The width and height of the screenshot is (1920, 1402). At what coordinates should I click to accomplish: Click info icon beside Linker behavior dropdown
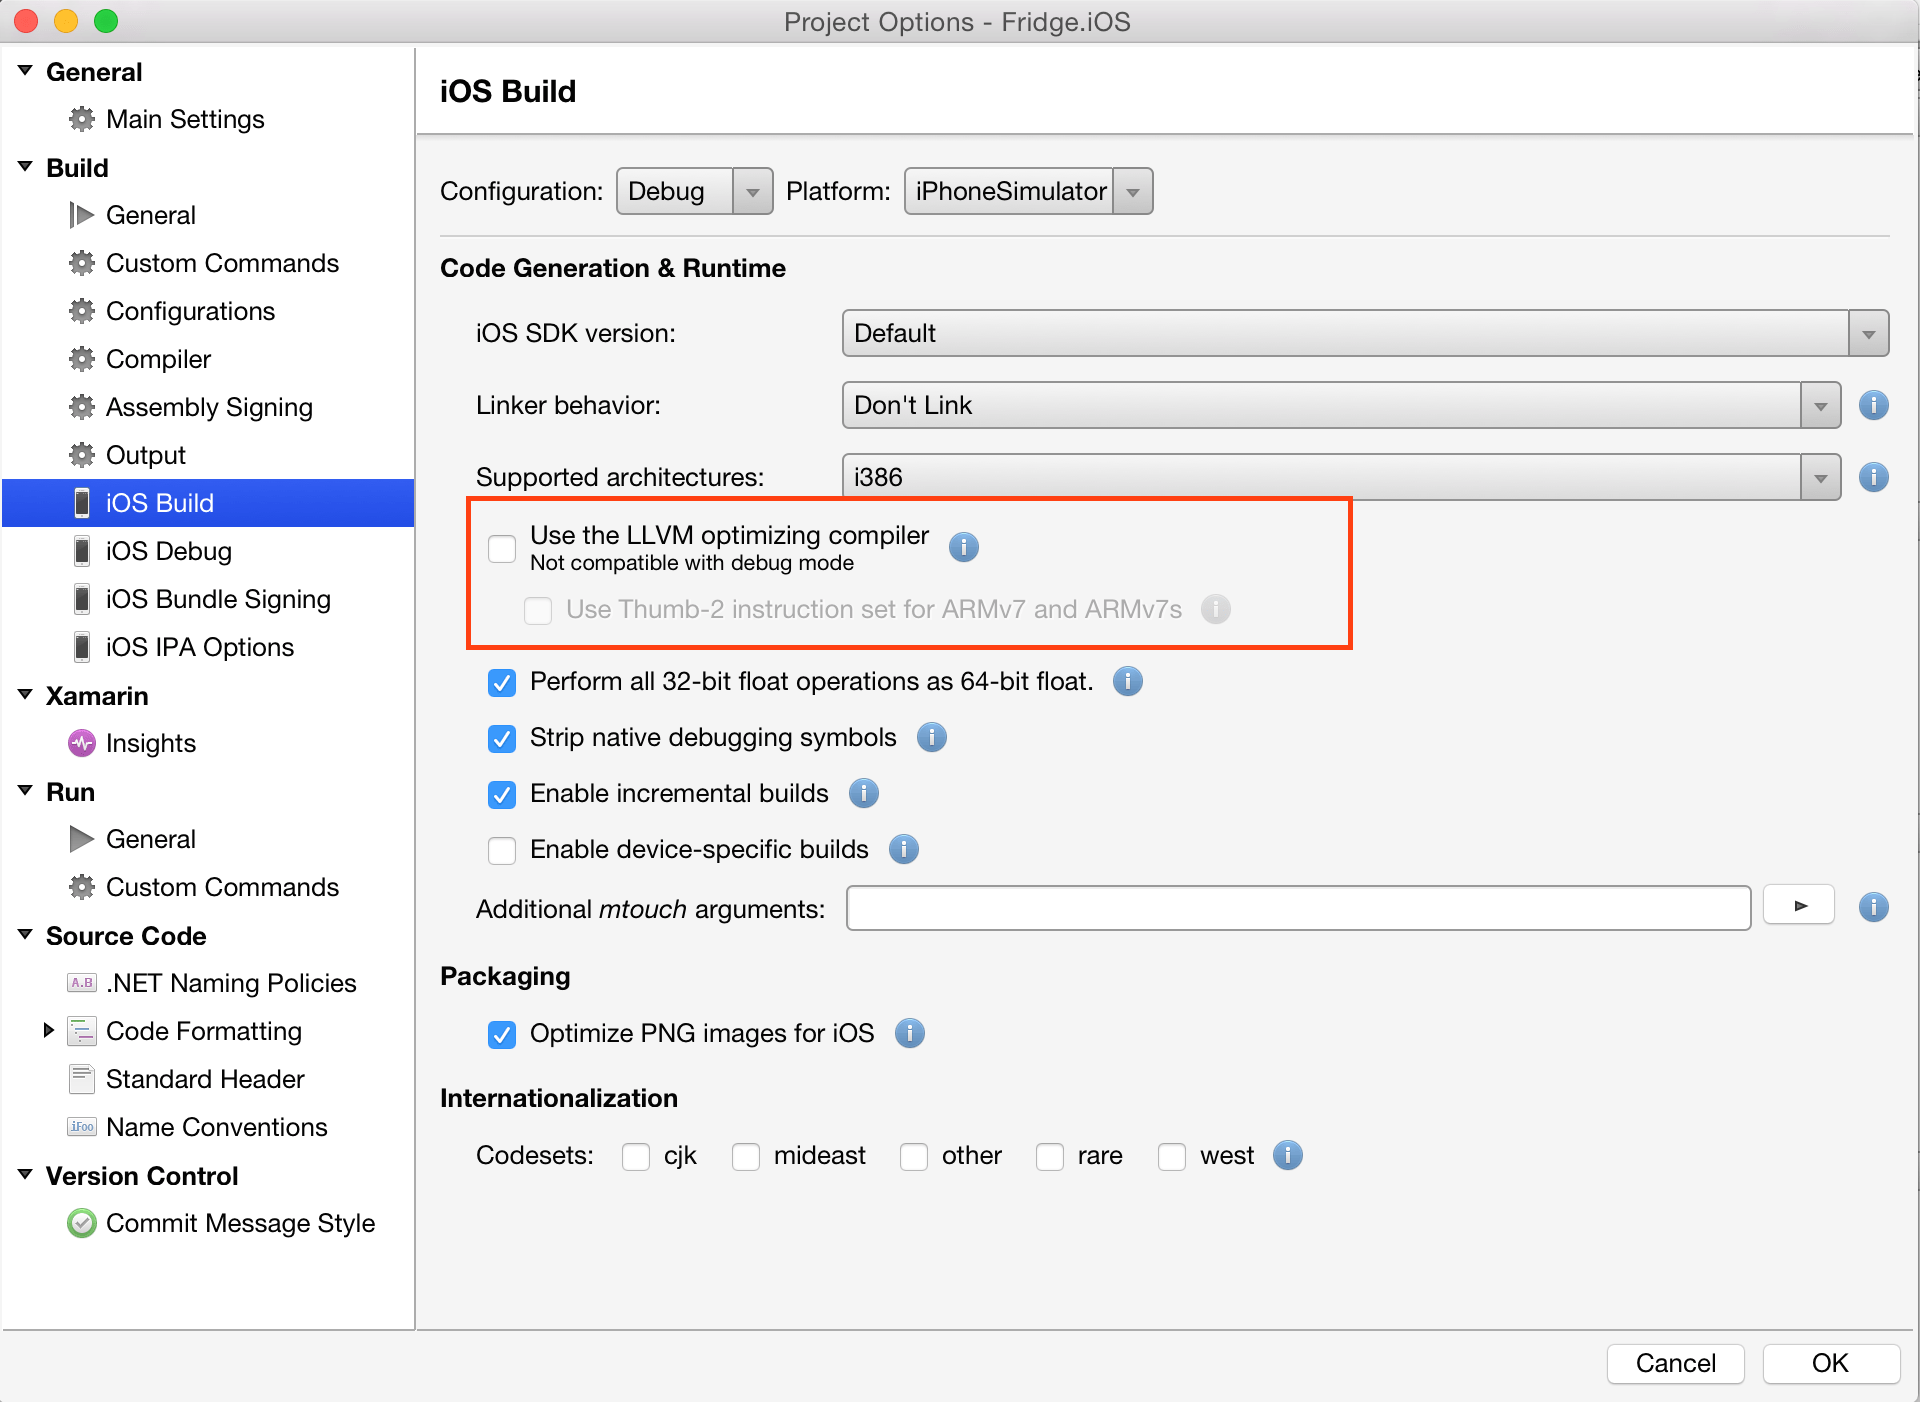pyautogui.click(x=1873, y=405)
